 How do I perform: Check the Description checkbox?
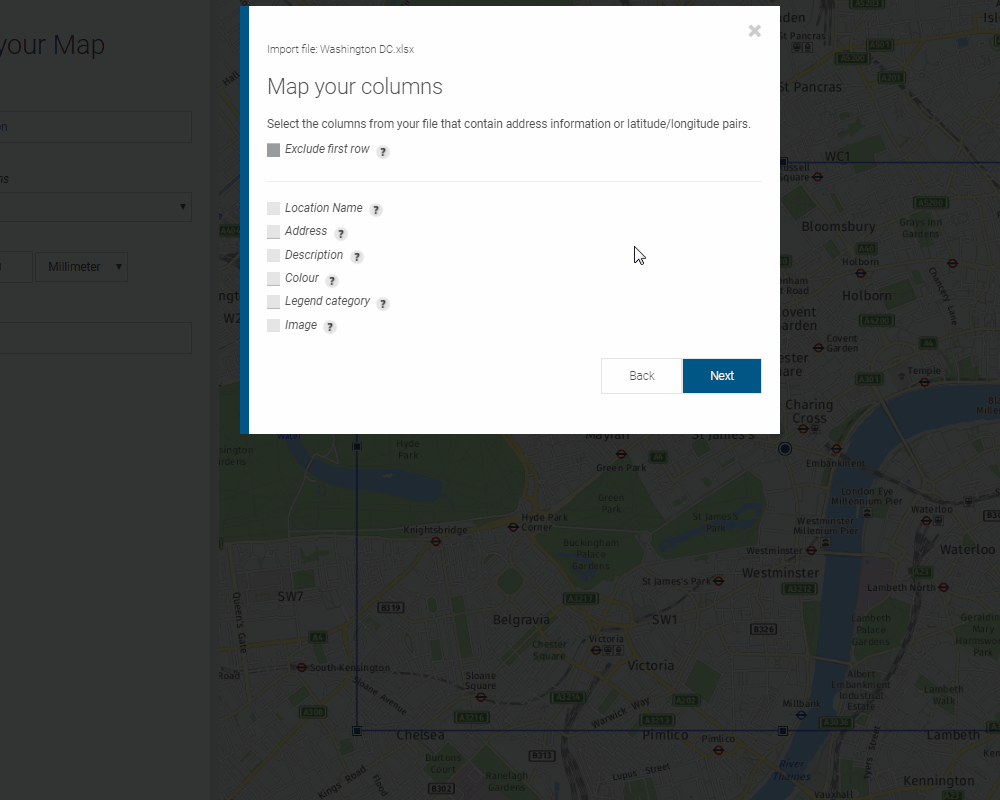click(274, 255)
